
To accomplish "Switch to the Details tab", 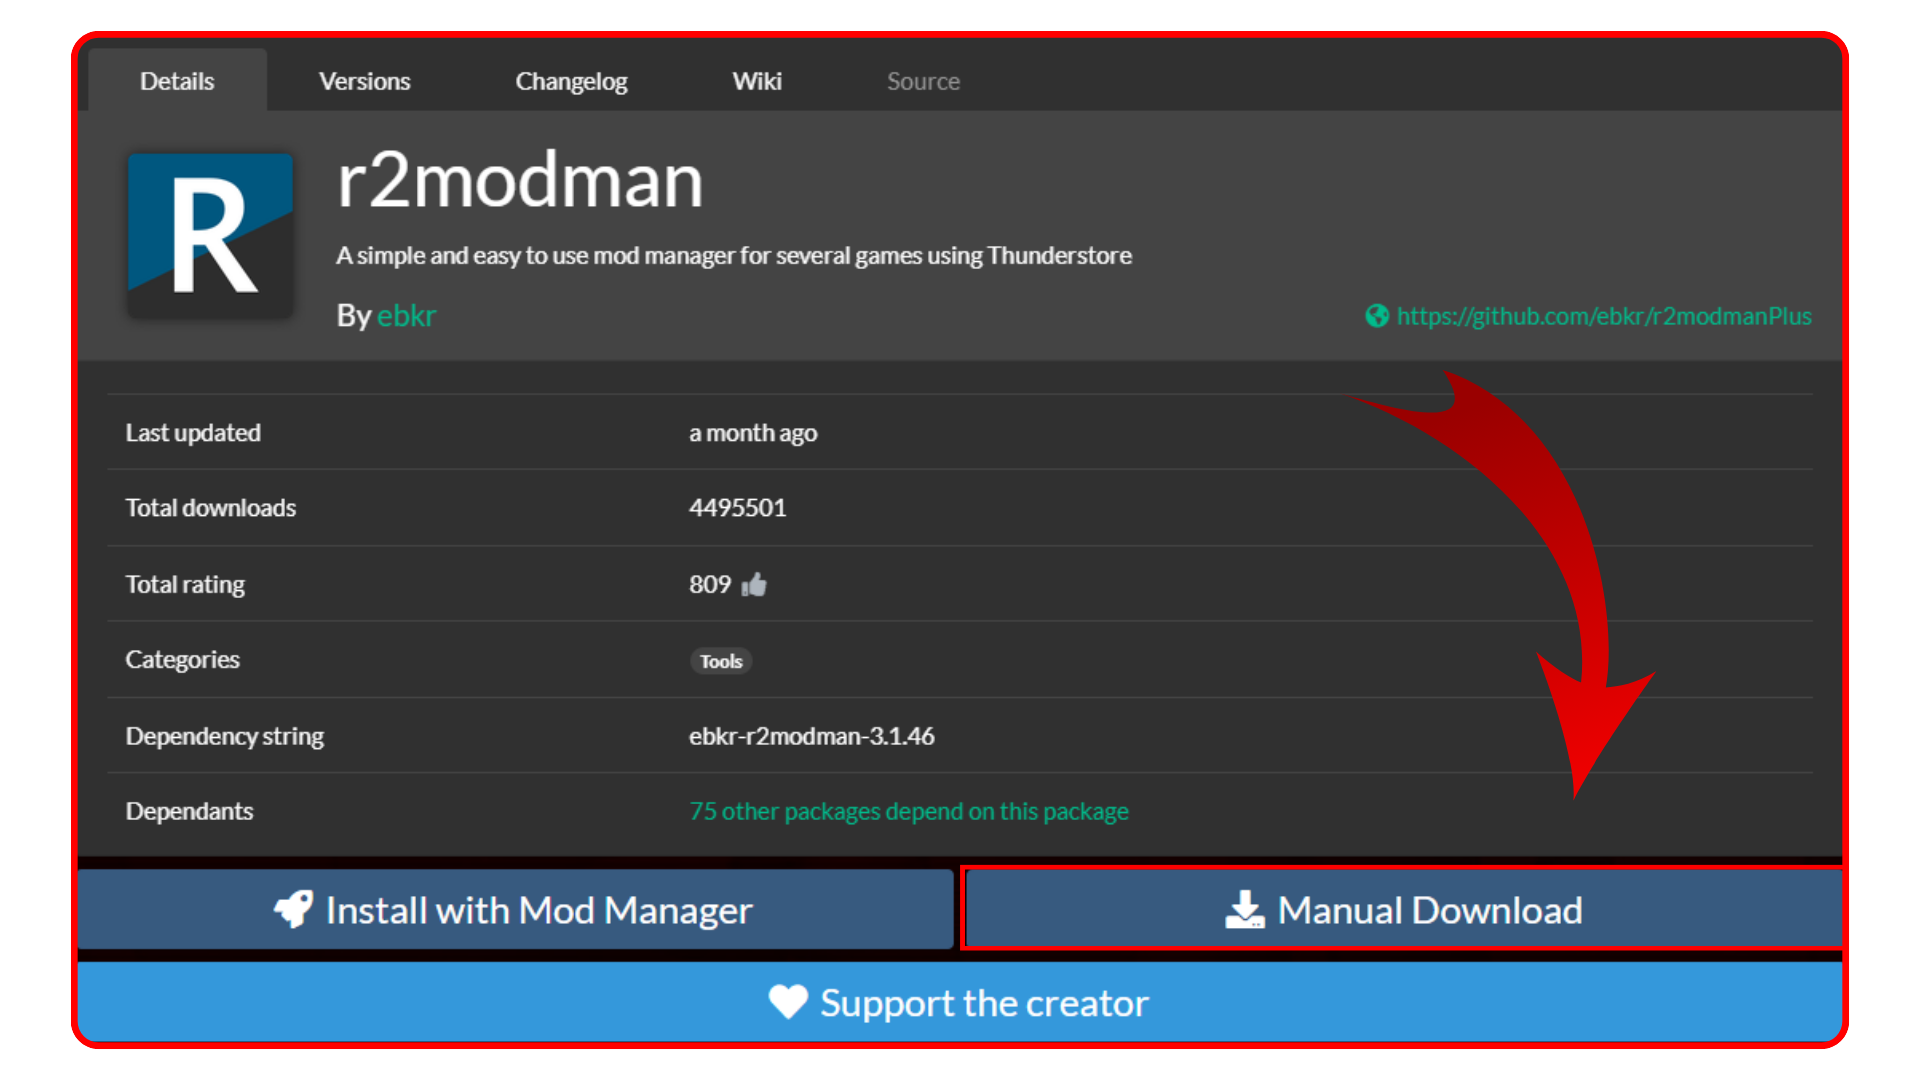I will (177, 81).
